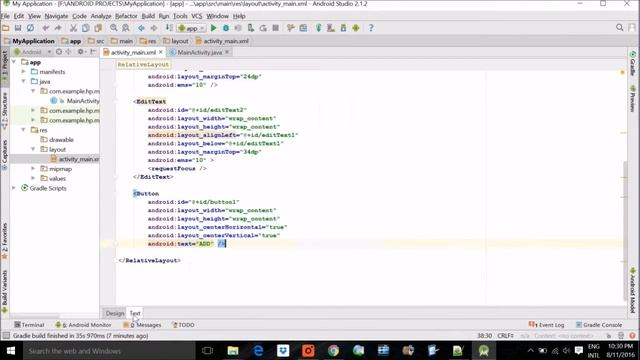Run the app with the green play icon
640x360 pixels.
click(213, 28)
